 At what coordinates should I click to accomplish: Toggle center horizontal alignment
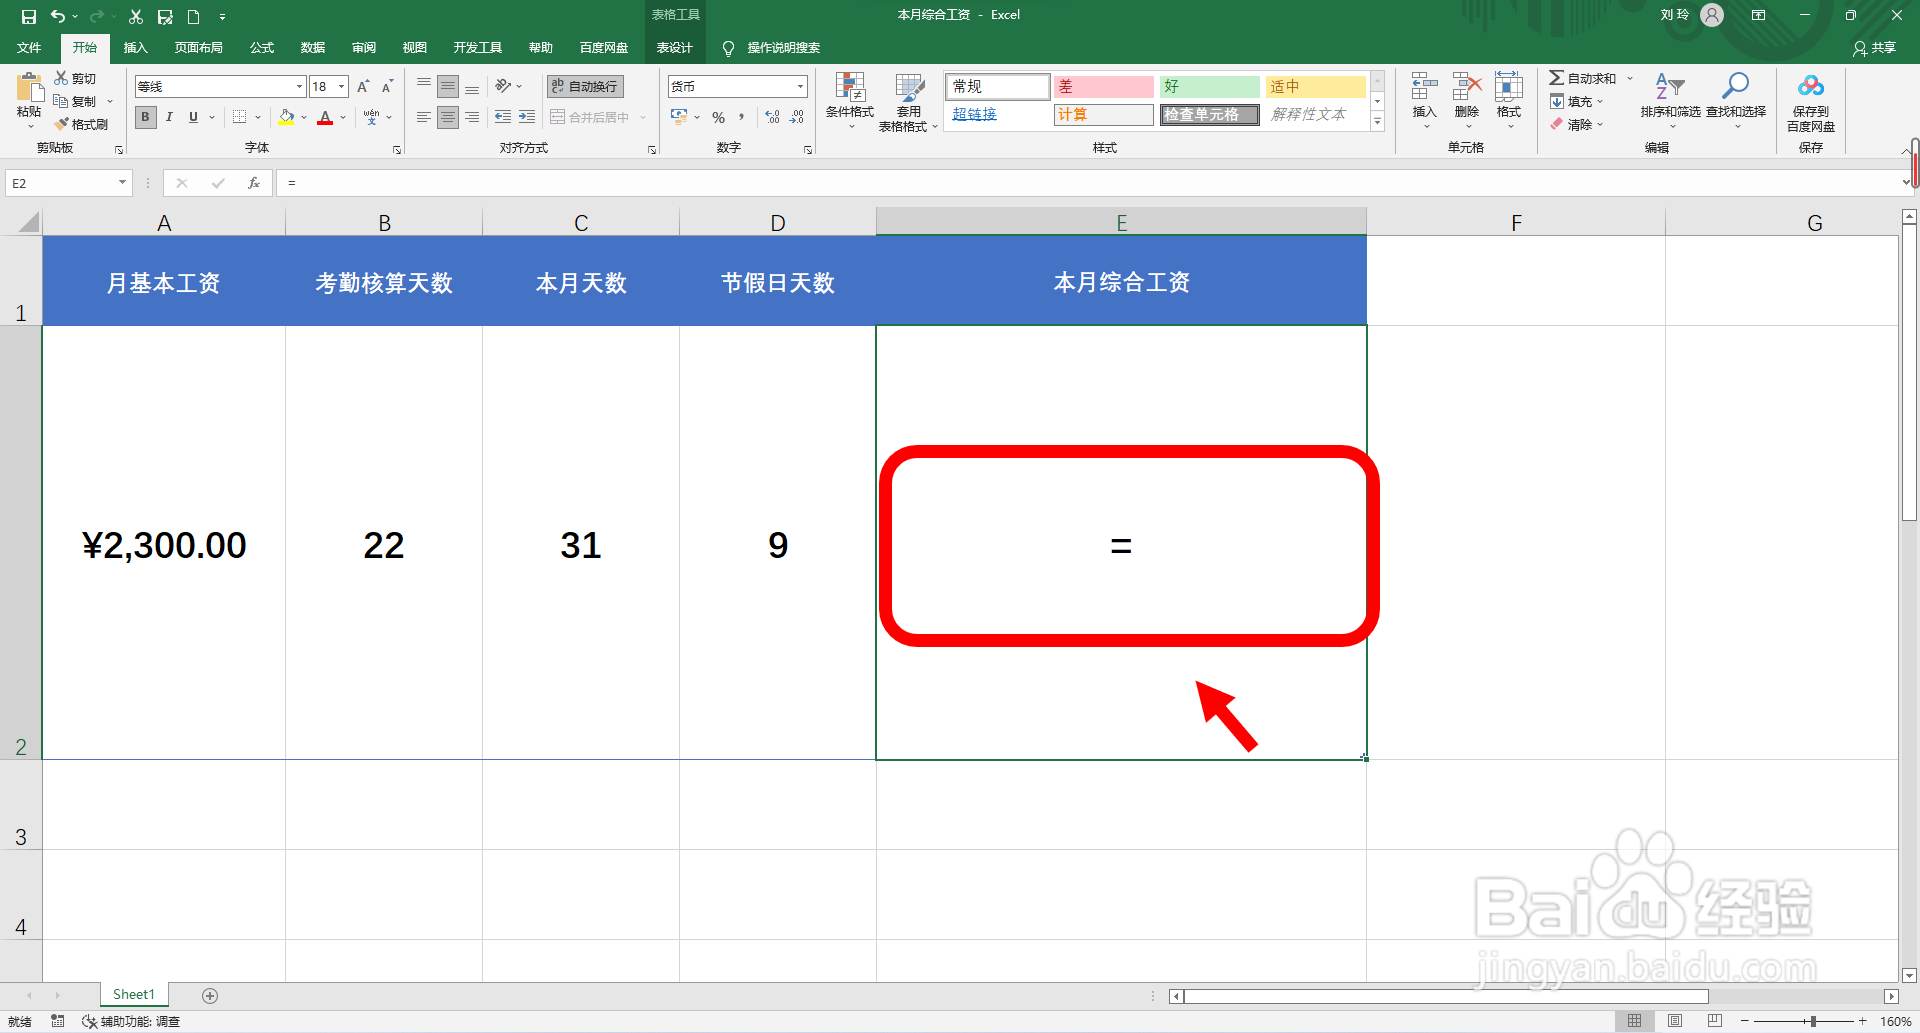(x=448, y=117)
